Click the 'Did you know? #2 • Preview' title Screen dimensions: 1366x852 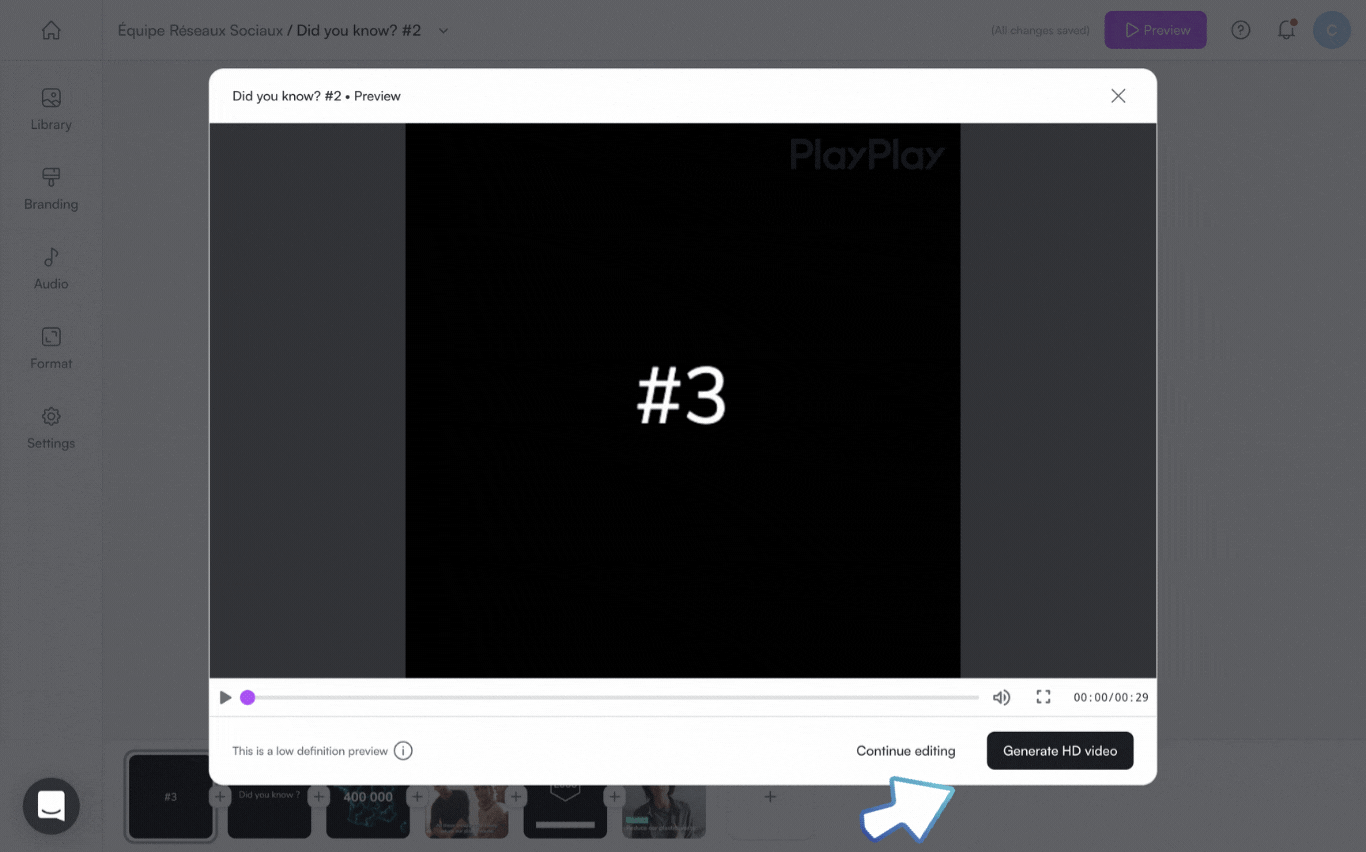click(x=316, y=96)
